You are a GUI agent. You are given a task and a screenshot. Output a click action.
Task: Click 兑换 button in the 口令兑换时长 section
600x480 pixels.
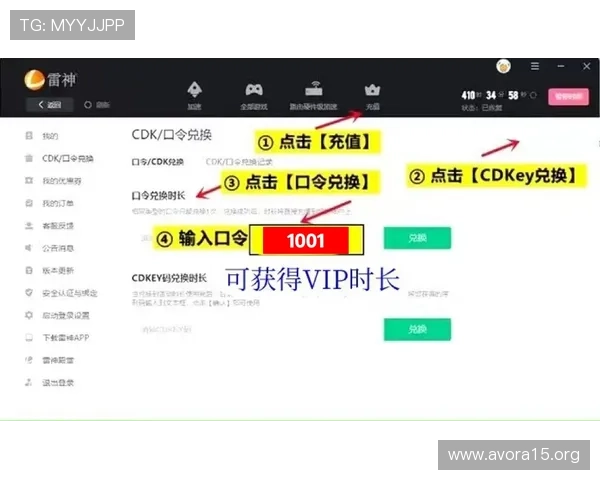[x=417, y=238]
